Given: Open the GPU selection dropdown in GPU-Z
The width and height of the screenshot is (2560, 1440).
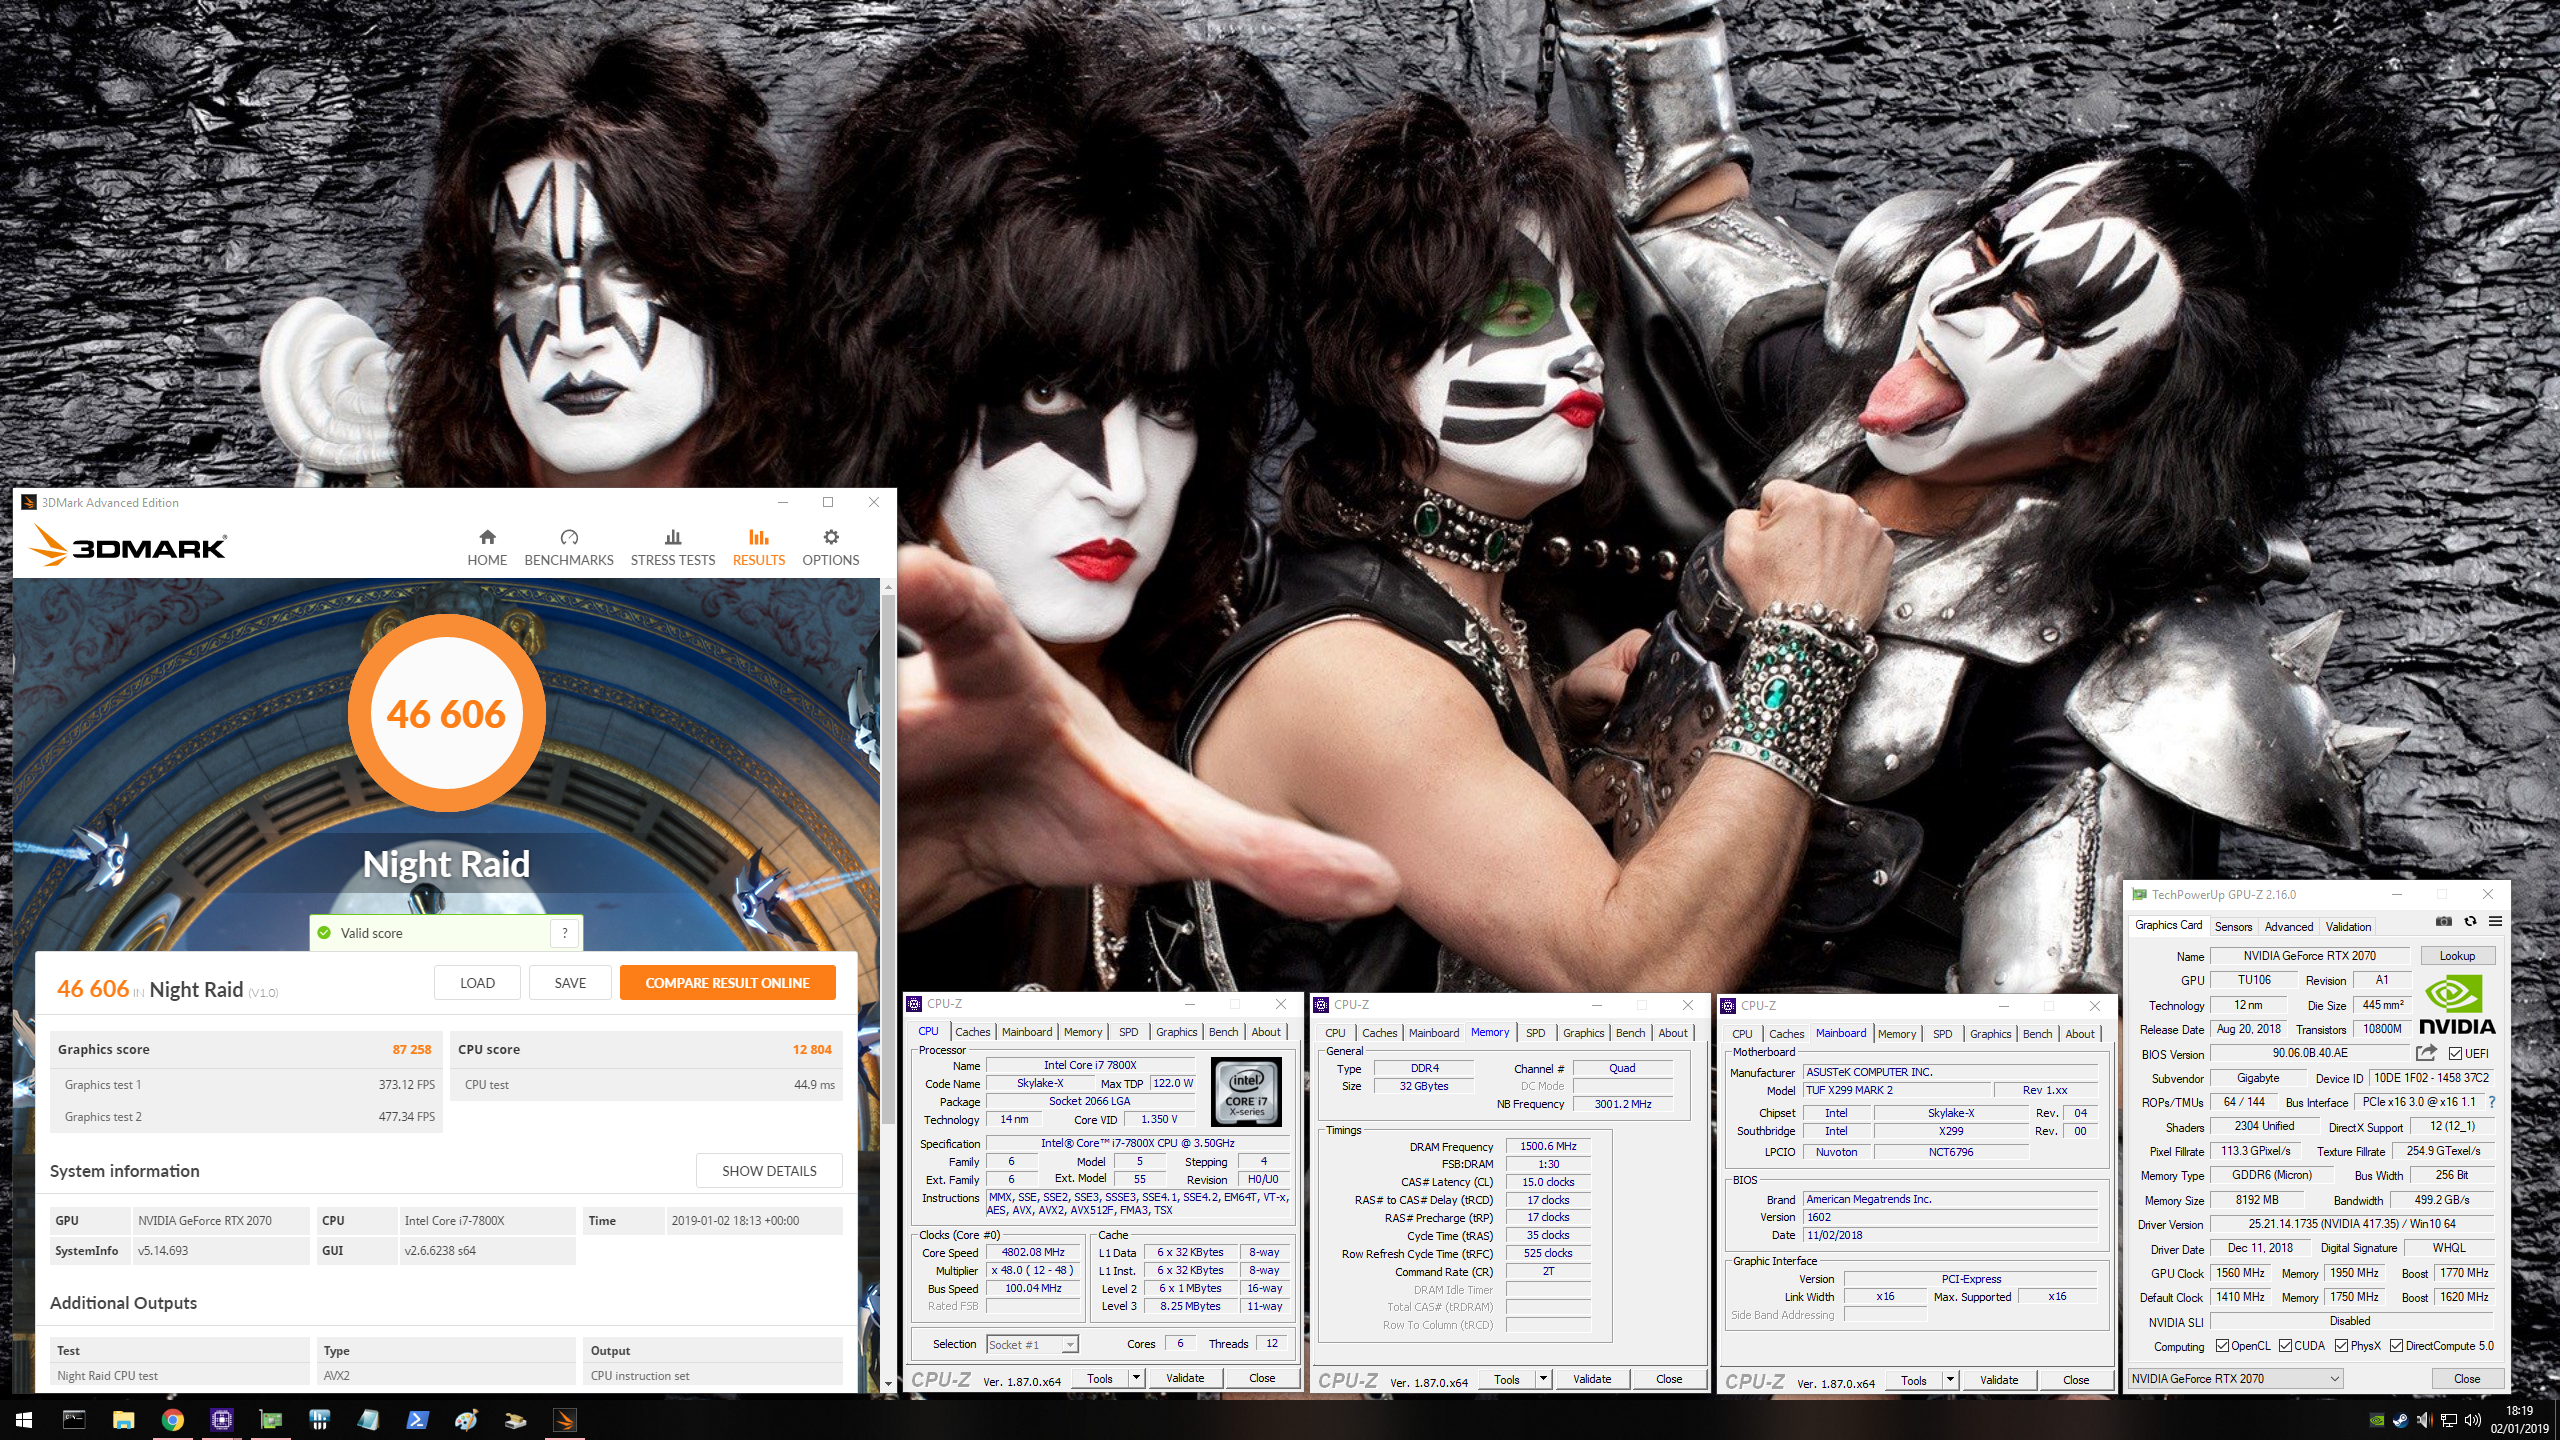Looking at the screenshot, I should tap(2235, 1378).
